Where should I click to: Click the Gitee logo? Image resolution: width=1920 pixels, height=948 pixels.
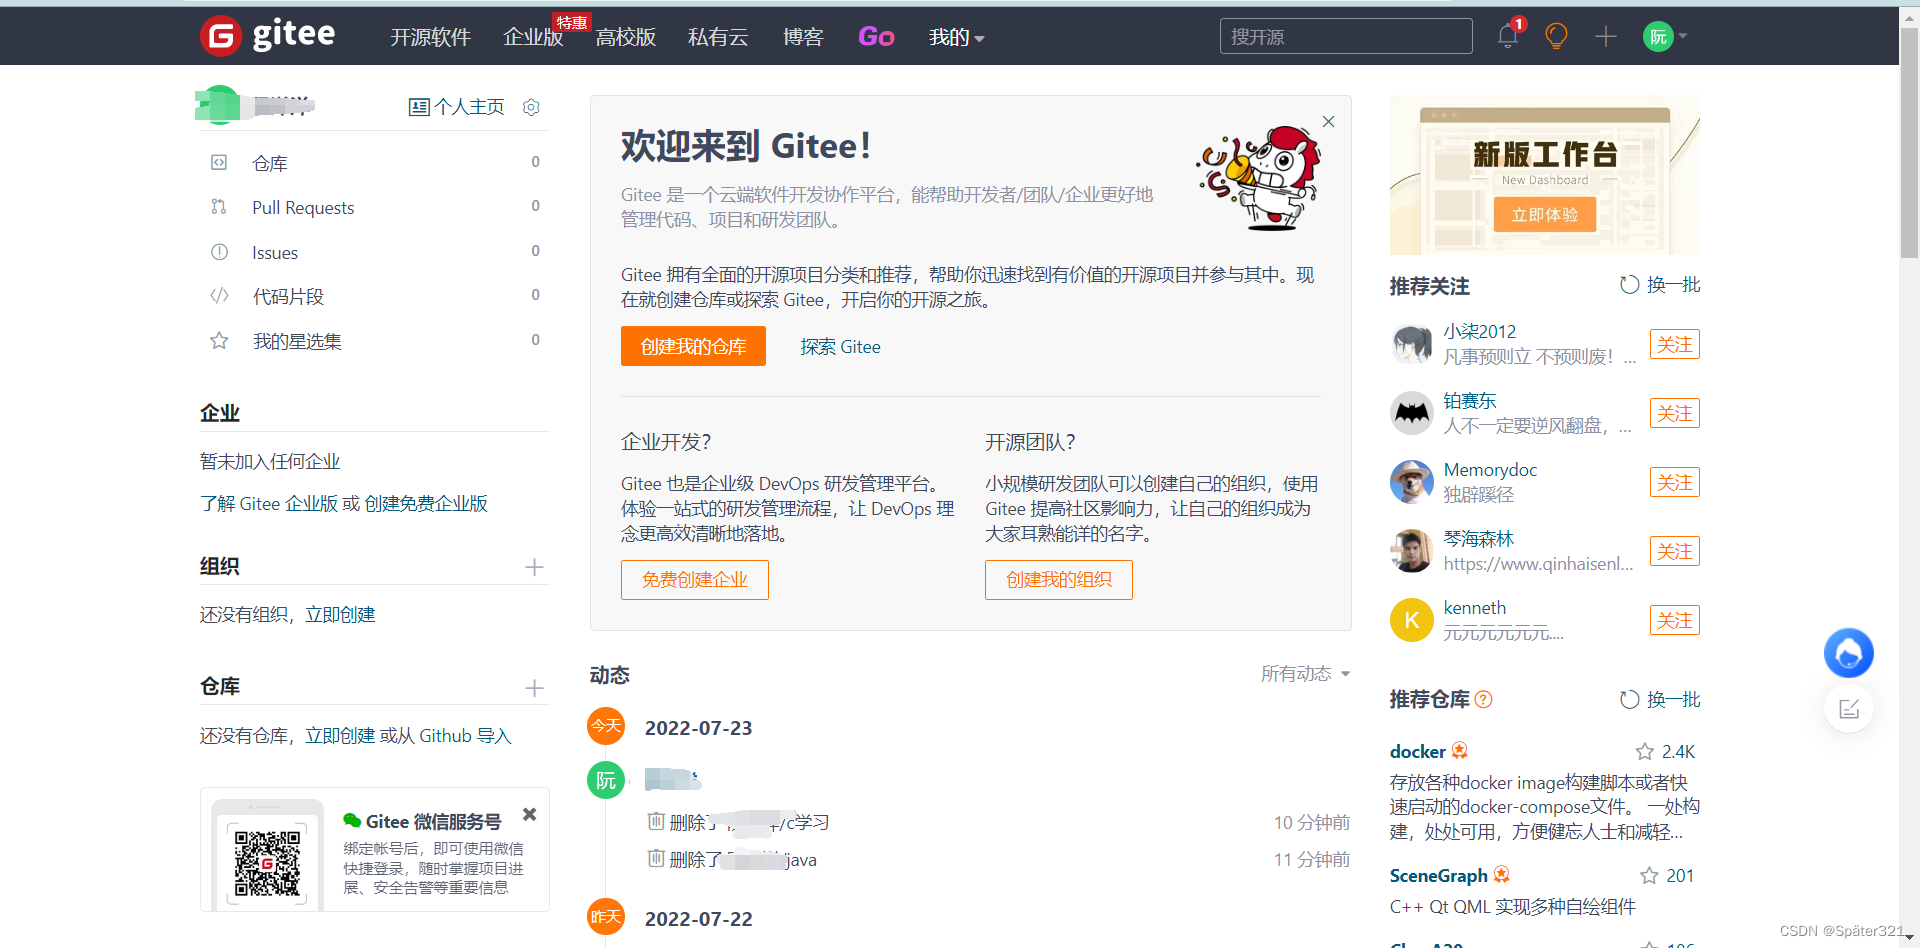[x=268, y=36]
